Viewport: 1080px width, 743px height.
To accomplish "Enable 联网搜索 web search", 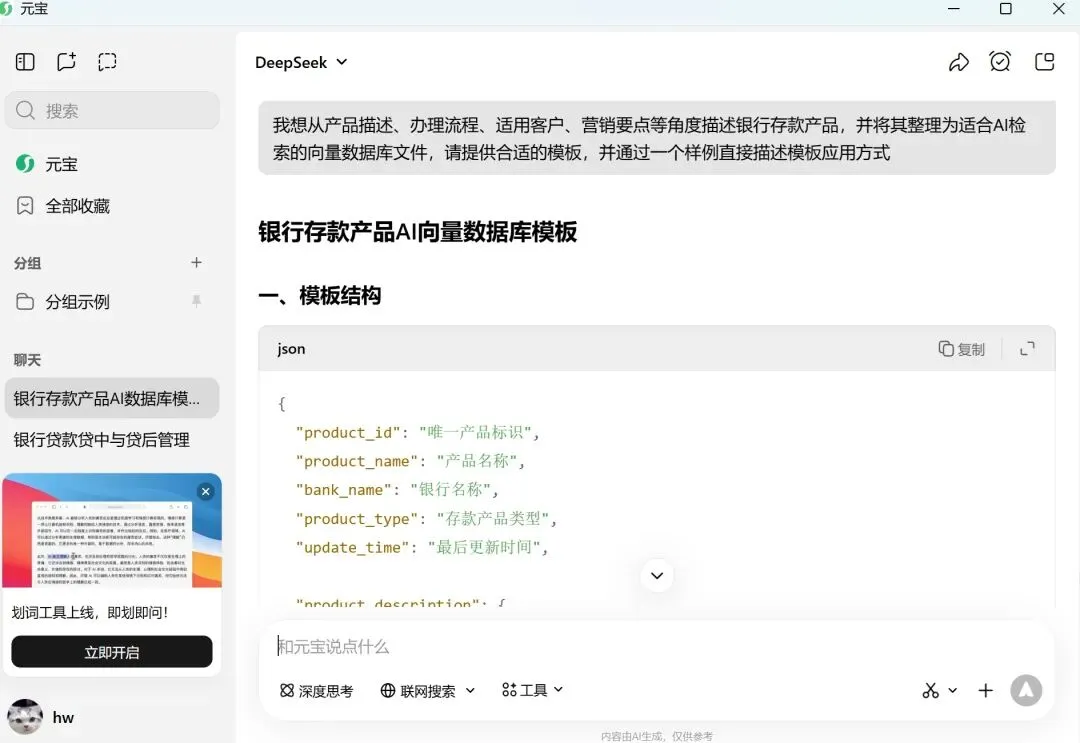I will coord(420,690).
